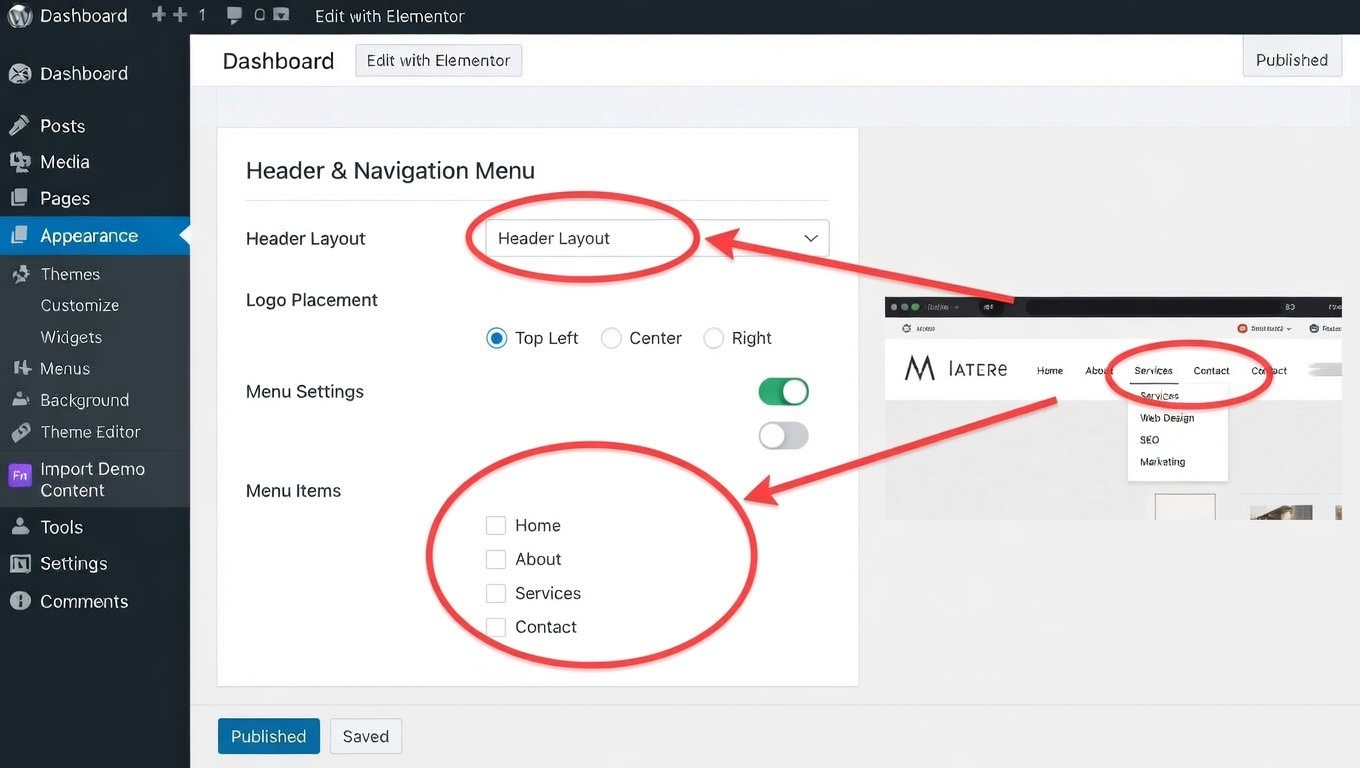The image size is (1360, 768).
Task: Click the Edit with Elementor button beside heading
Action: click(x=438, y=60)
